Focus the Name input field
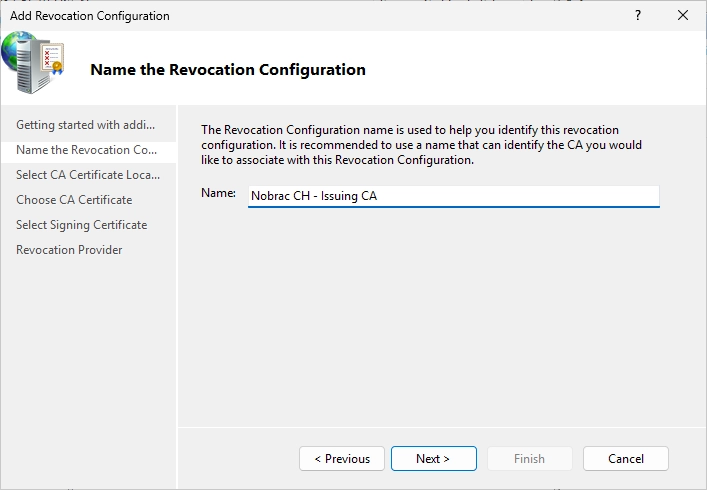 point(454,196)
